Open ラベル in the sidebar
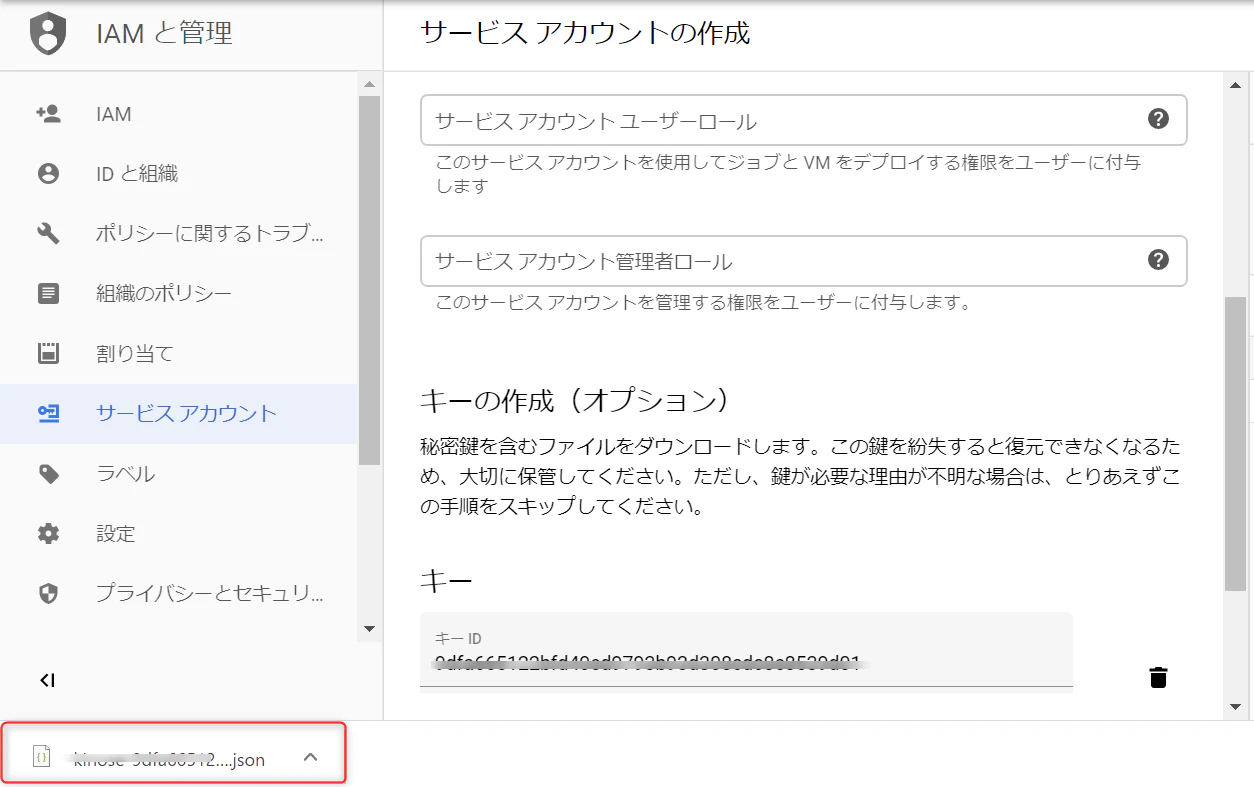This screenshot has width=1254, height=787. click(x=178, y=474)
